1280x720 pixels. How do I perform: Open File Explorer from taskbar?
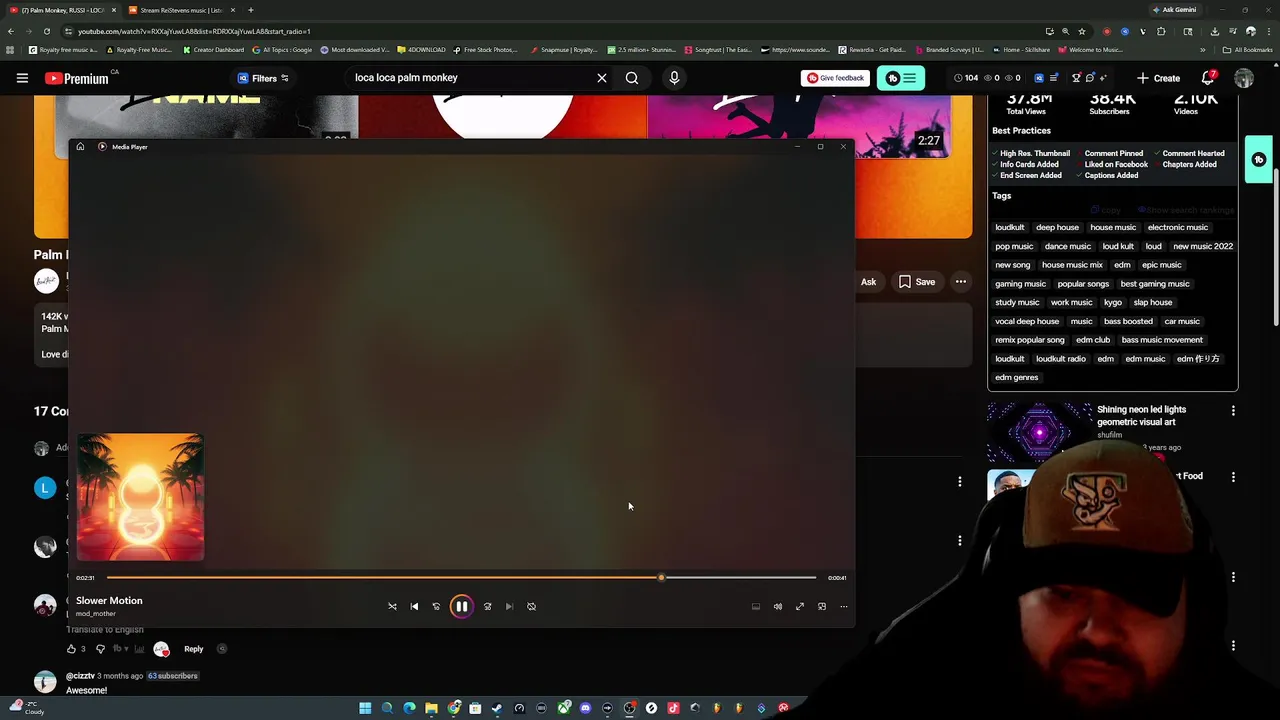click(x=431, y=708)
